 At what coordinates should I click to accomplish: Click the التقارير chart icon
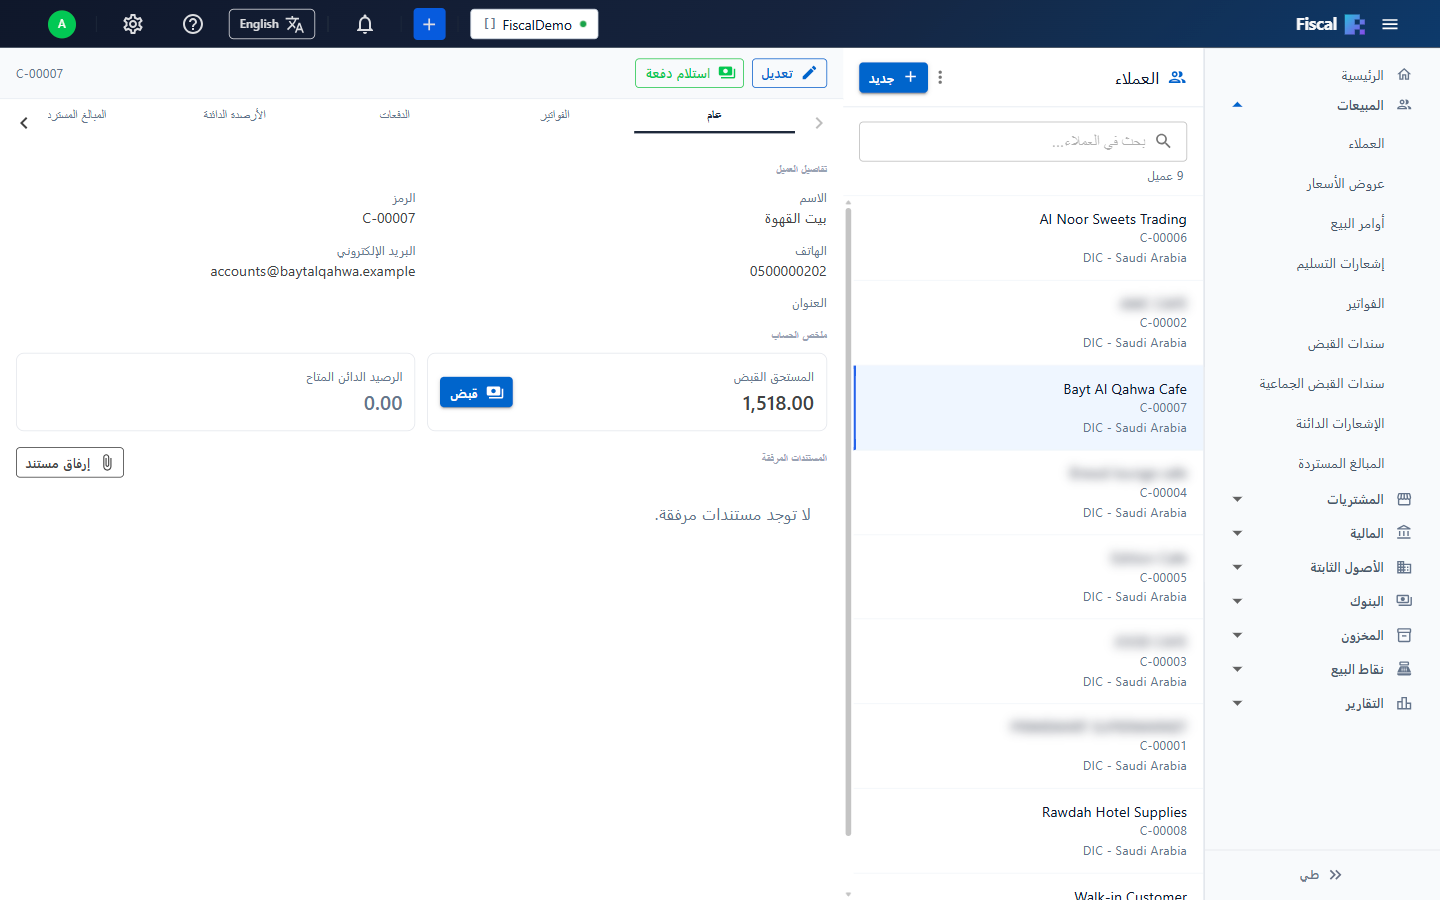coord(1404,703)
